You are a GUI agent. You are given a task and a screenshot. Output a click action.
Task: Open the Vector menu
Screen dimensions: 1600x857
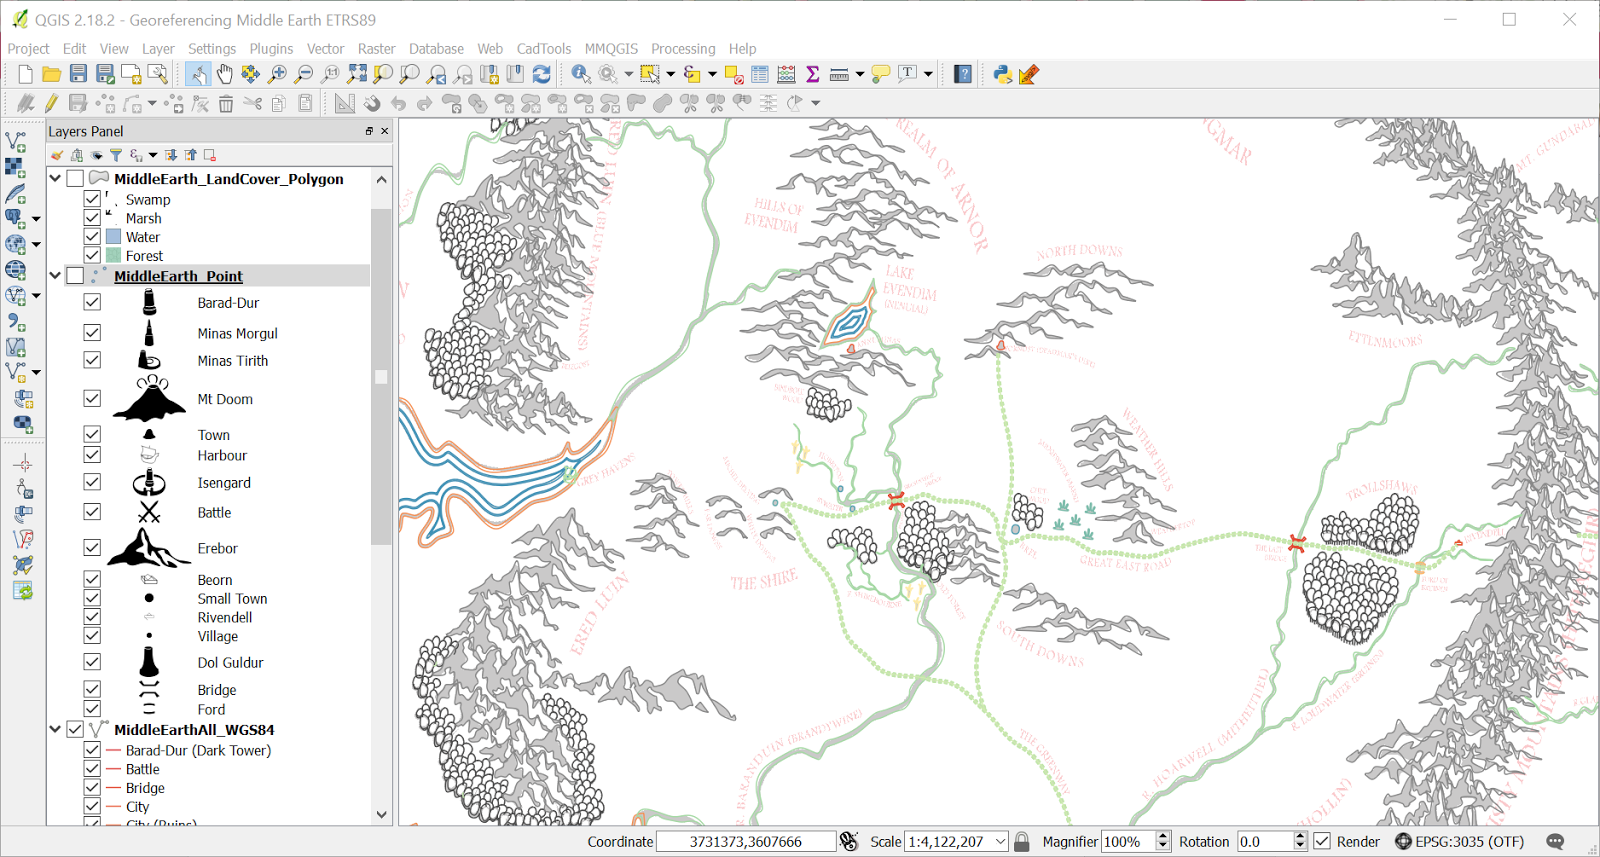coord(325,48)
